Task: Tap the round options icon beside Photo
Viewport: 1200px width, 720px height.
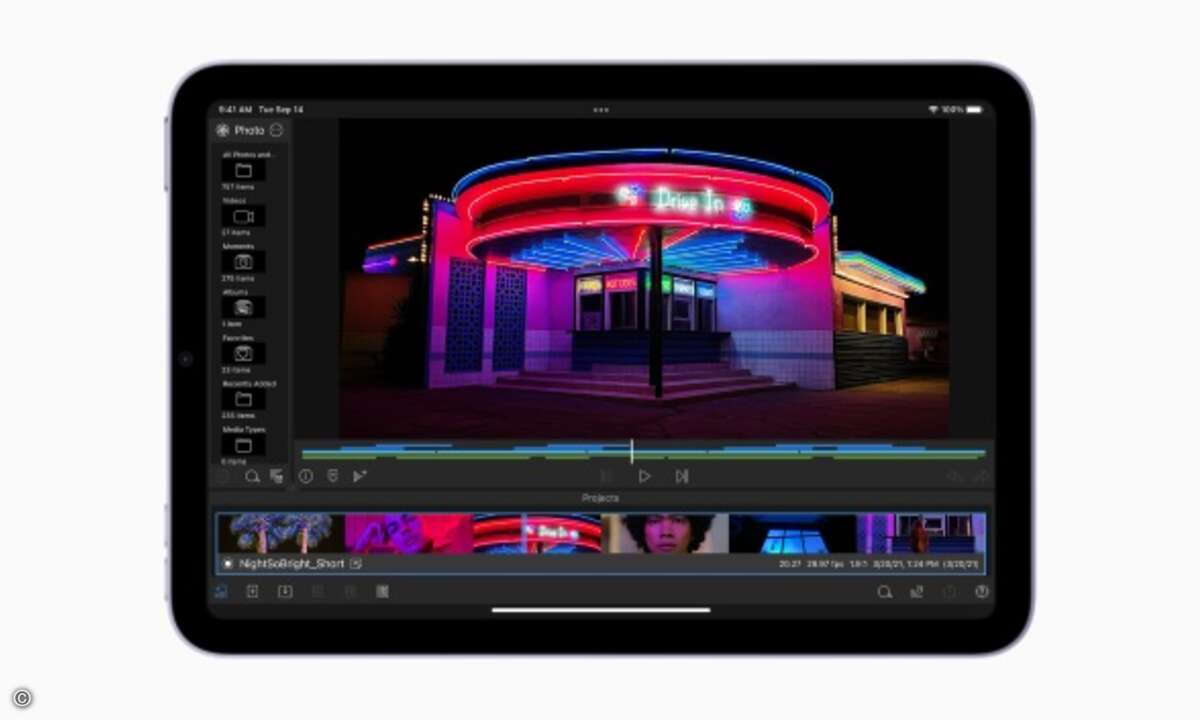Action: (x=277, y=130)
